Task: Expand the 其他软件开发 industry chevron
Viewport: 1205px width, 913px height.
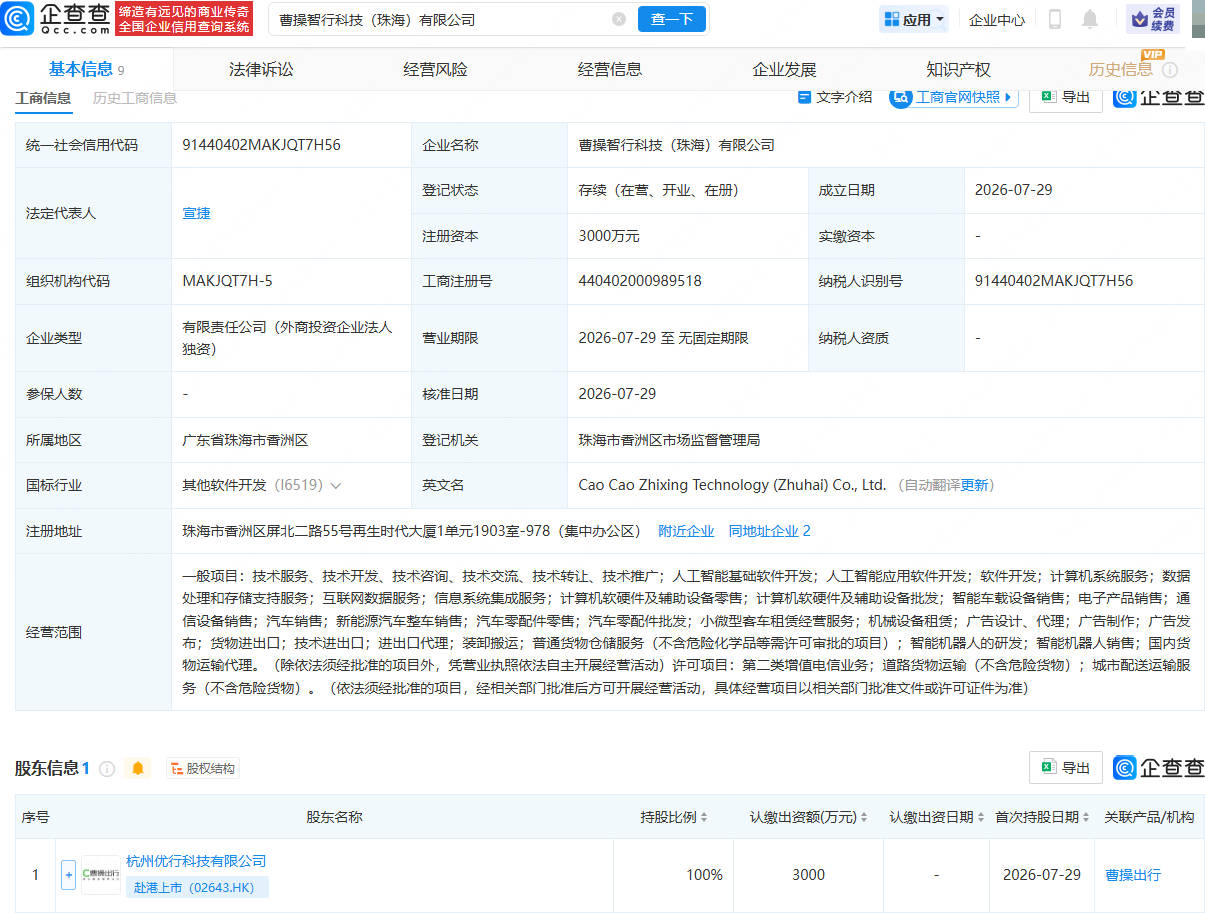Action: (336, 485)
